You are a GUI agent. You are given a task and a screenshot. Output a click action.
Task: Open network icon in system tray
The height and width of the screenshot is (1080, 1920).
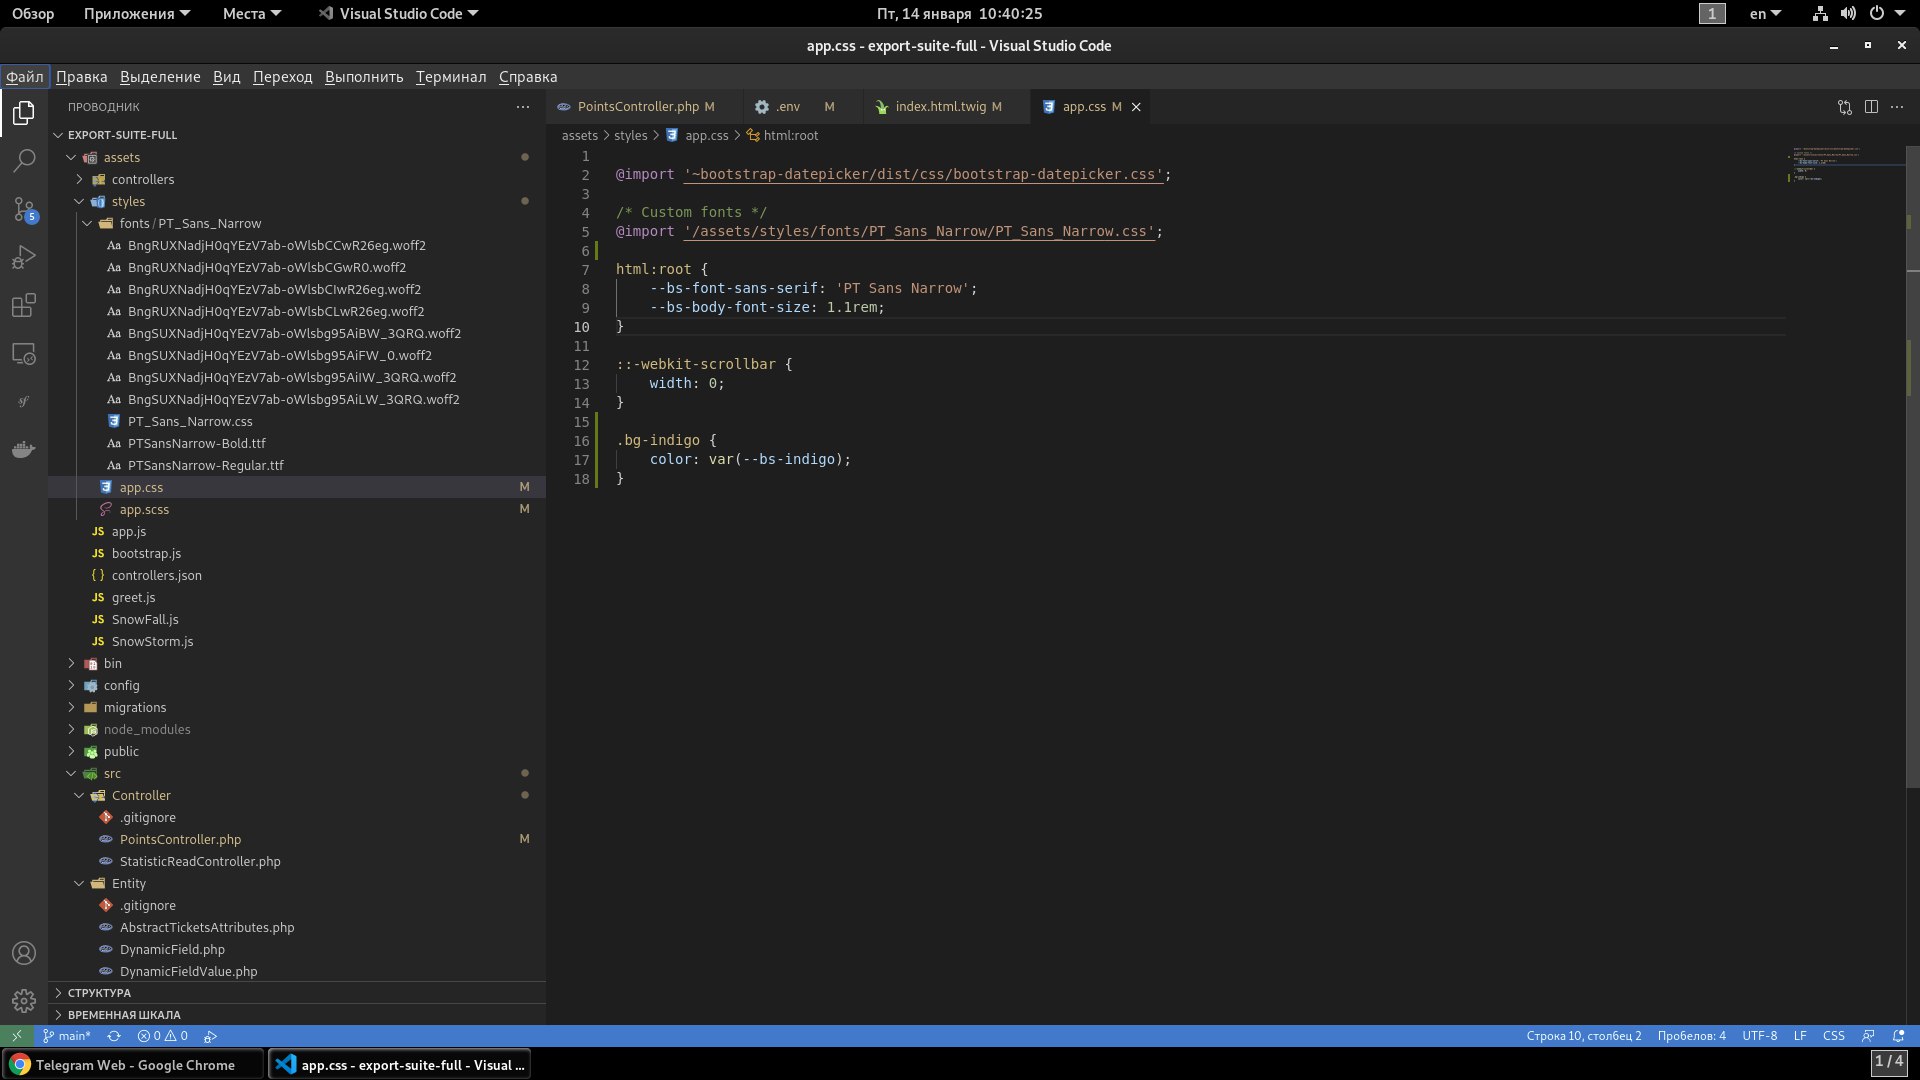coord(1820,14)
